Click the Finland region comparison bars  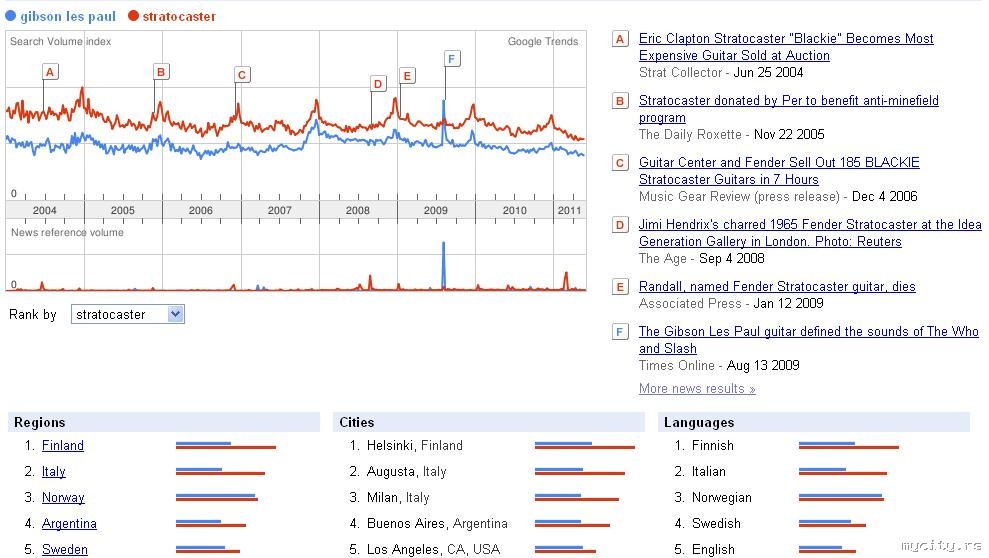pos(226,445)
